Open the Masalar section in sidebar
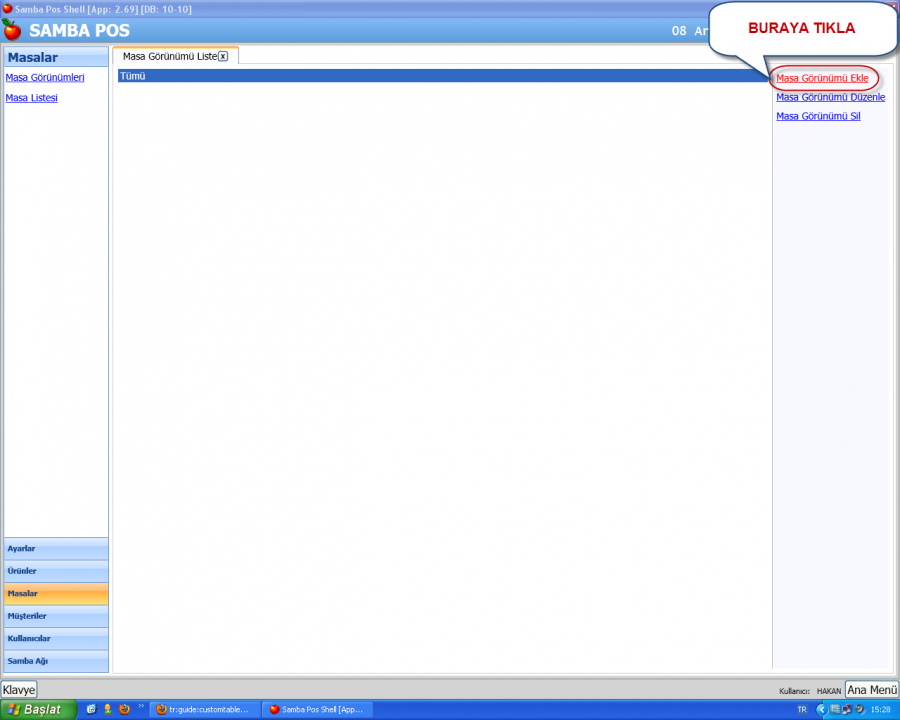This screenshot has width=900, height=720. [x=56, y=593]
